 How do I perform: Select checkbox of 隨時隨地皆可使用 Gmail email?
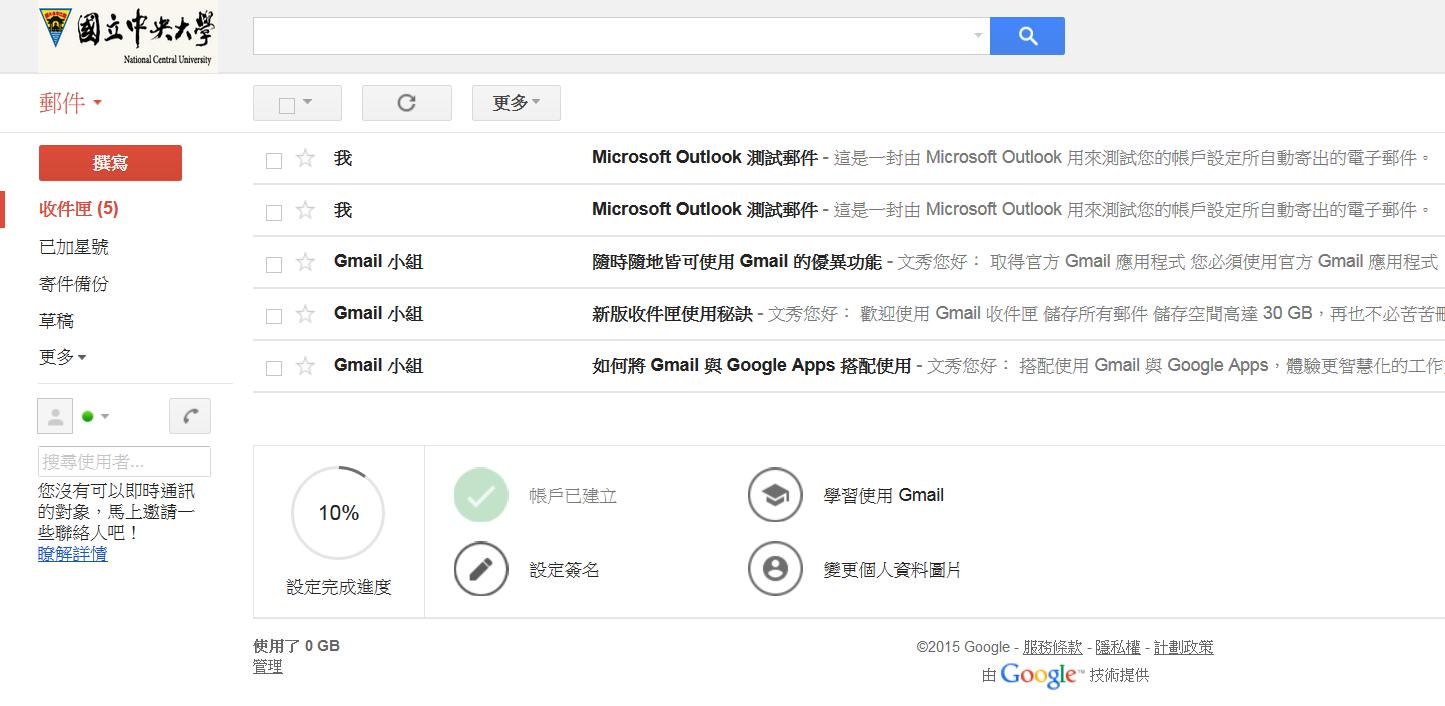(x=274, y=264)
